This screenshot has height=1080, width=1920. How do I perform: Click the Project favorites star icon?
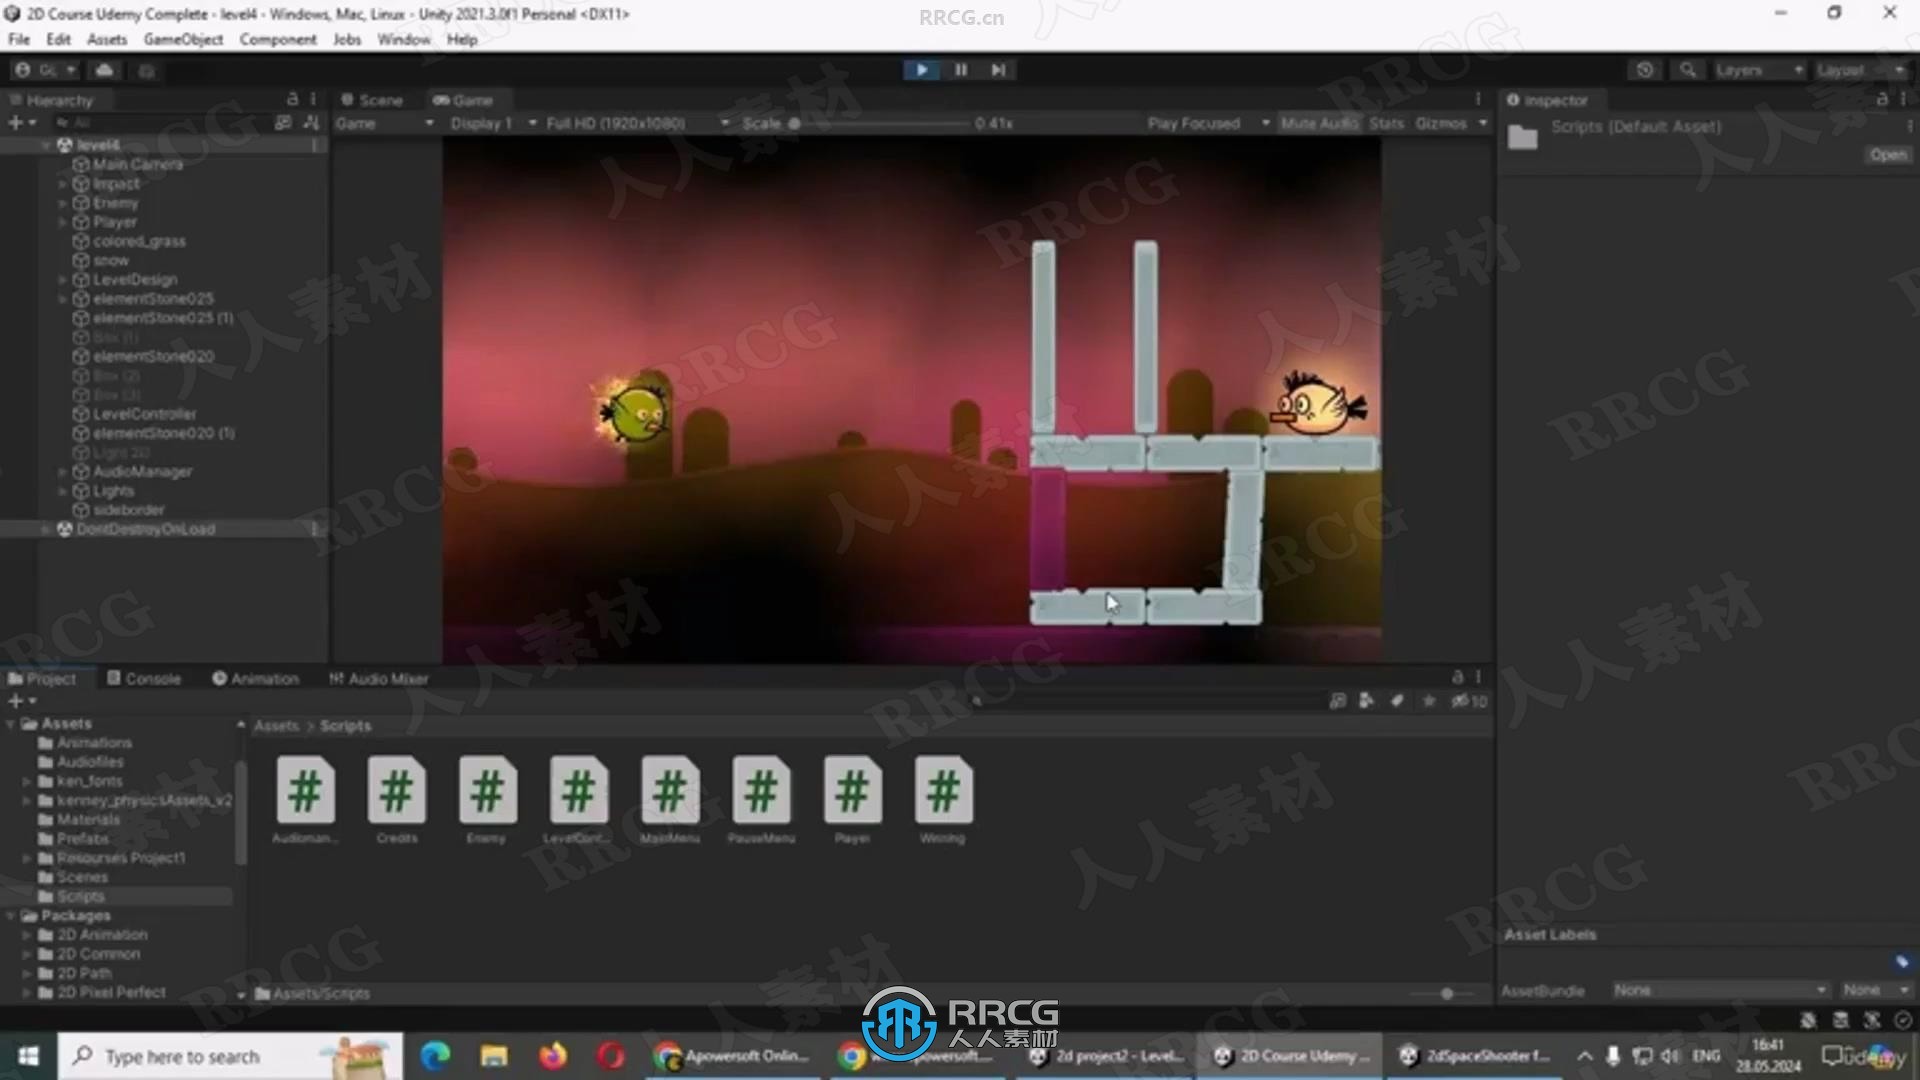1429,701
